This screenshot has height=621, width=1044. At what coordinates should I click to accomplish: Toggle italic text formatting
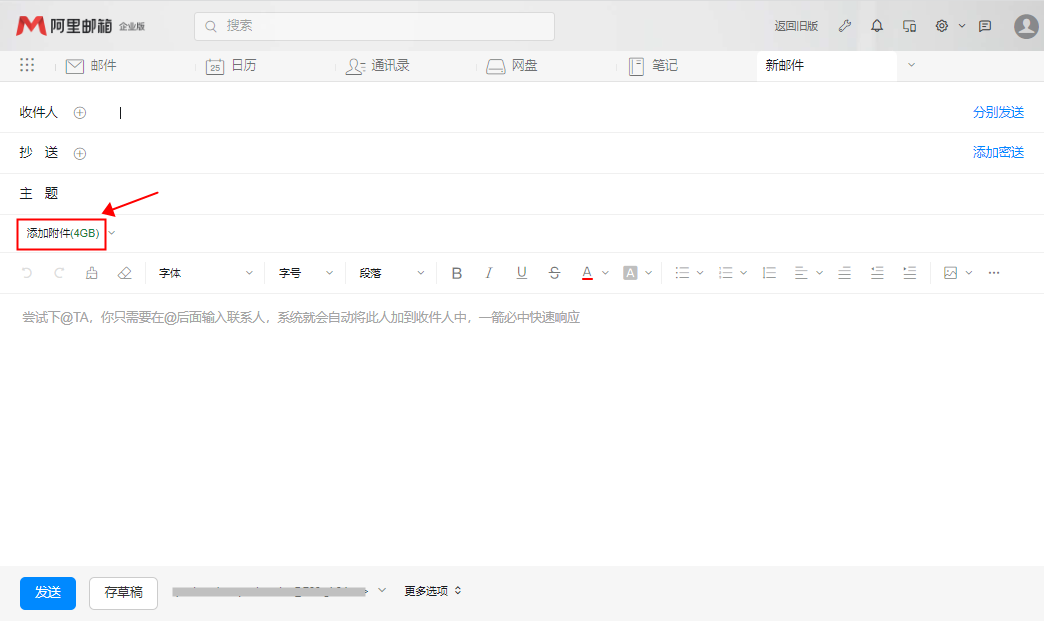point(489,273)
